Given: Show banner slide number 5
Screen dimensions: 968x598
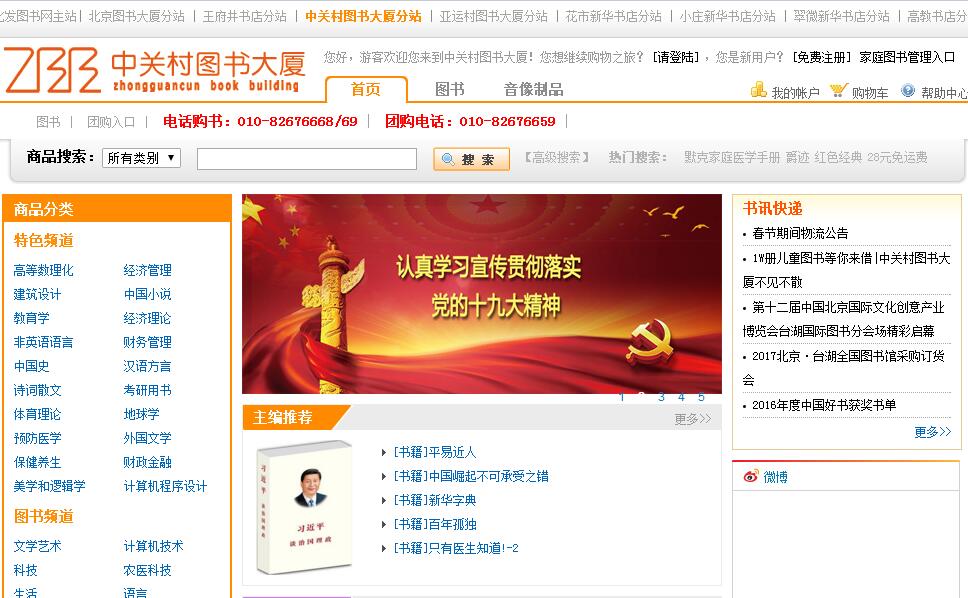Looking at the screenshot, I should point(701,397).
